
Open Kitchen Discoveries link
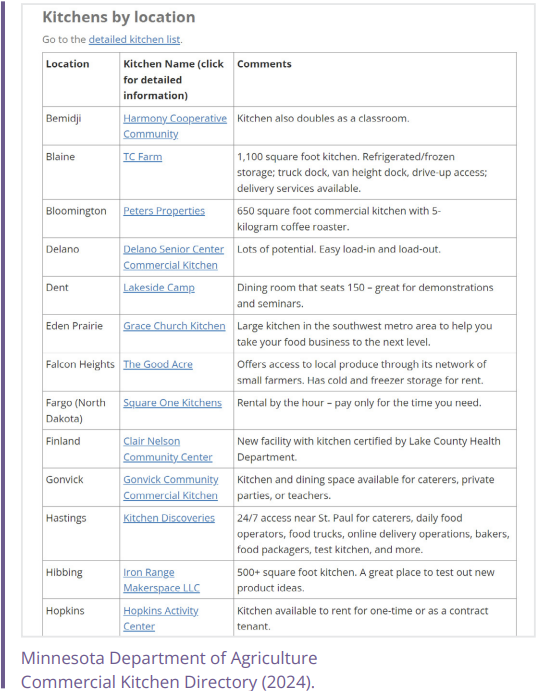[x=169, y=518]
